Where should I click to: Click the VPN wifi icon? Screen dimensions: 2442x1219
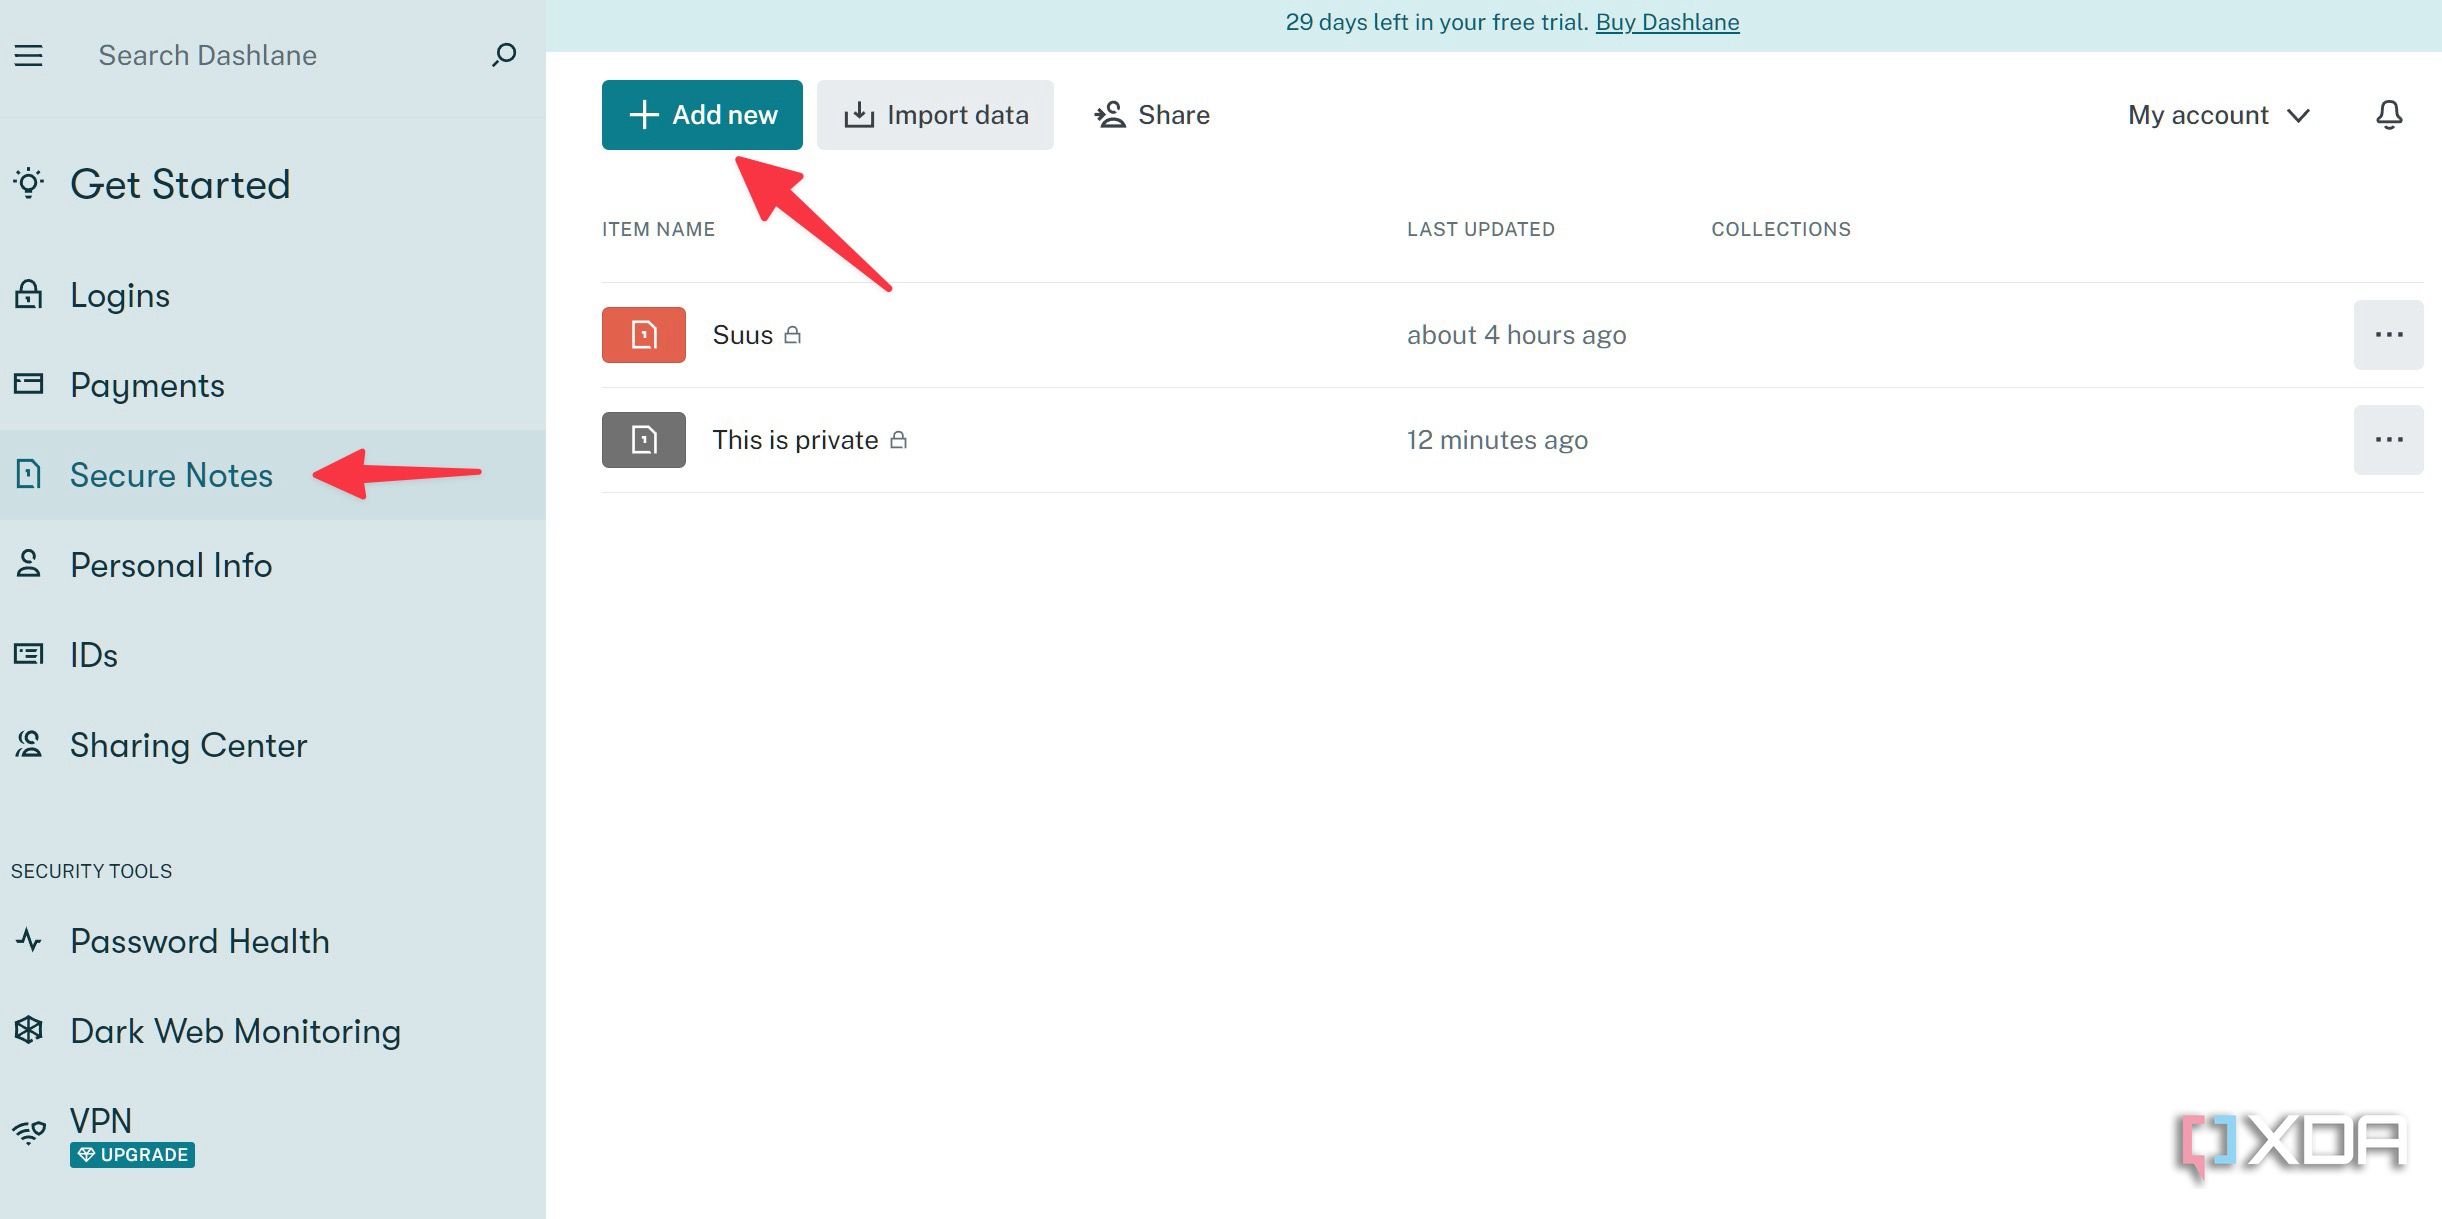pyautogui.click(x=29, y=1132)
